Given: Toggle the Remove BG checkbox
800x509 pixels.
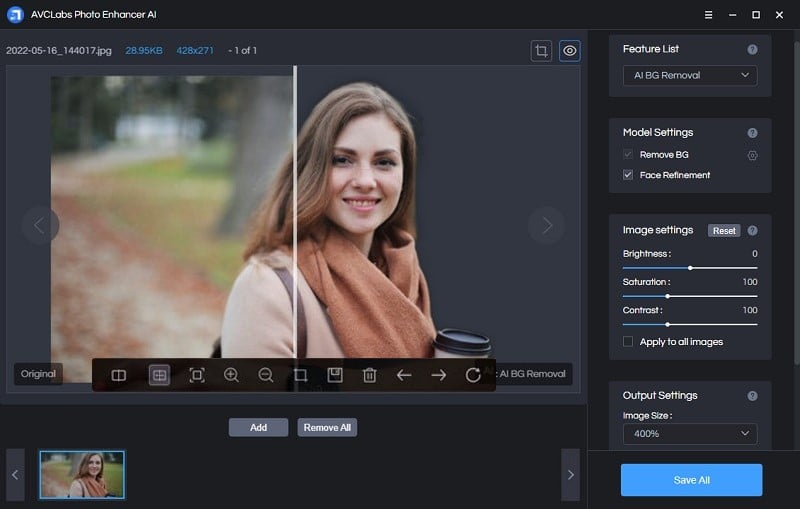Looking at the screenshot, I should pyautogui.click(x=628, y=155).
